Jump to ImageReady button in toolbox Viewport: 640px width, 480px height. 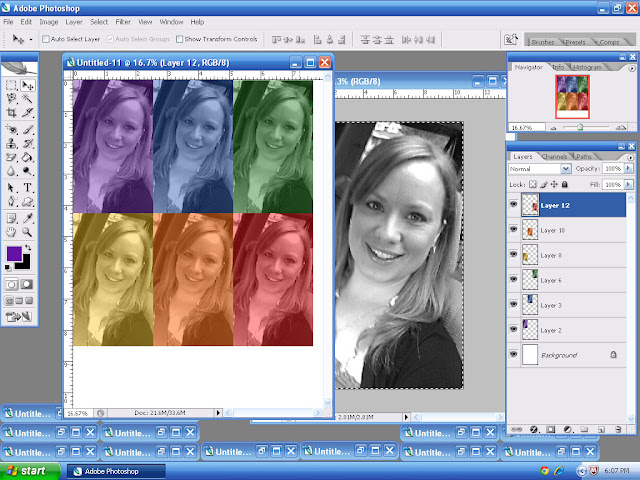pos(19,316)
